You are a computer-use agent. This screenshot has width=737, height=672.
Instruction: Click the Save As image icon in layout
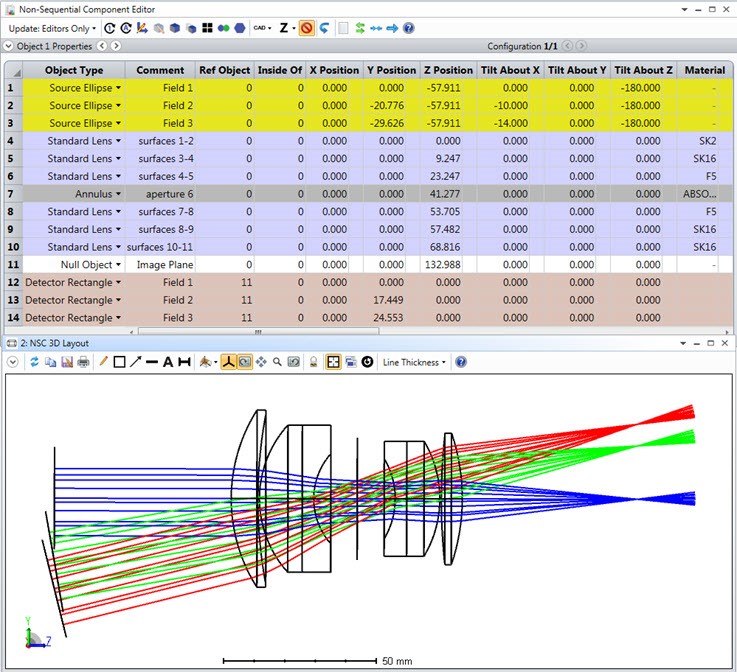[x=67, y=362]
